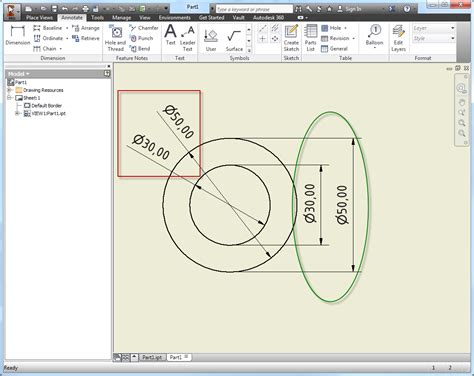Switch to the Place Views tab
The width and height of the screenshot is (474, 376).
39,18
